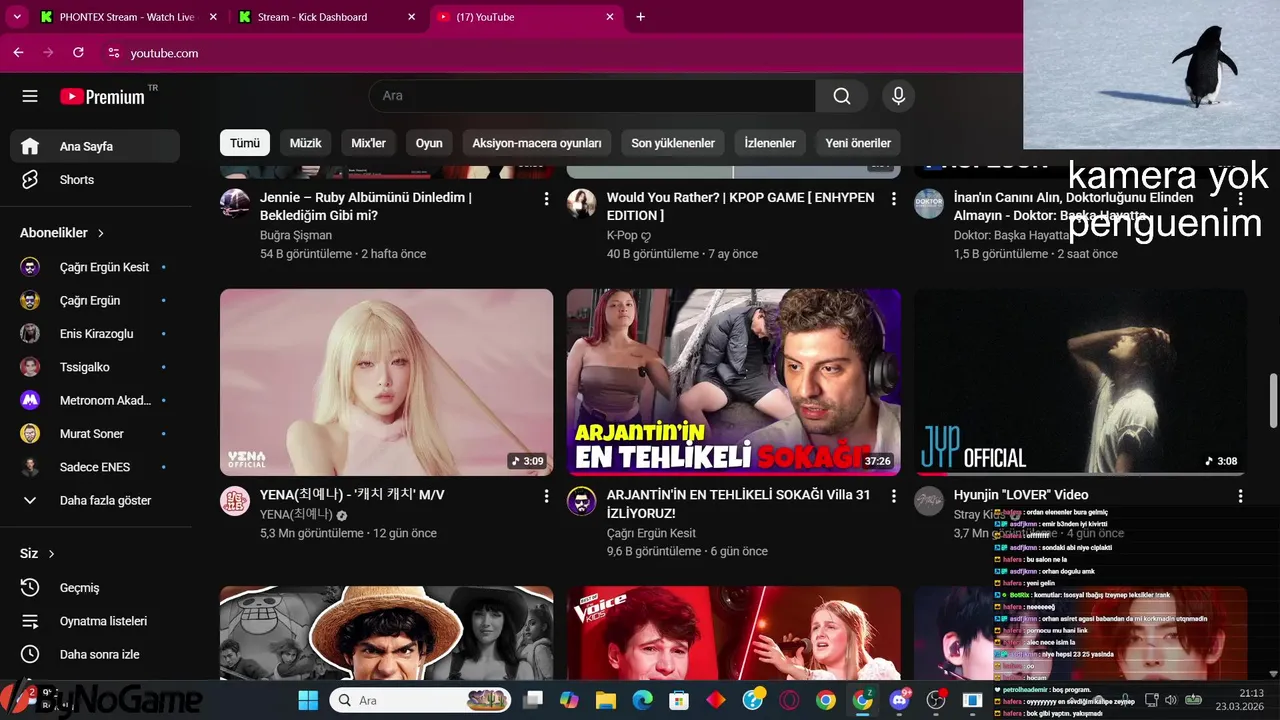The image size is (1280, 720).
Task: Open Sadece ENES subscription
Action: pos(95,467)
